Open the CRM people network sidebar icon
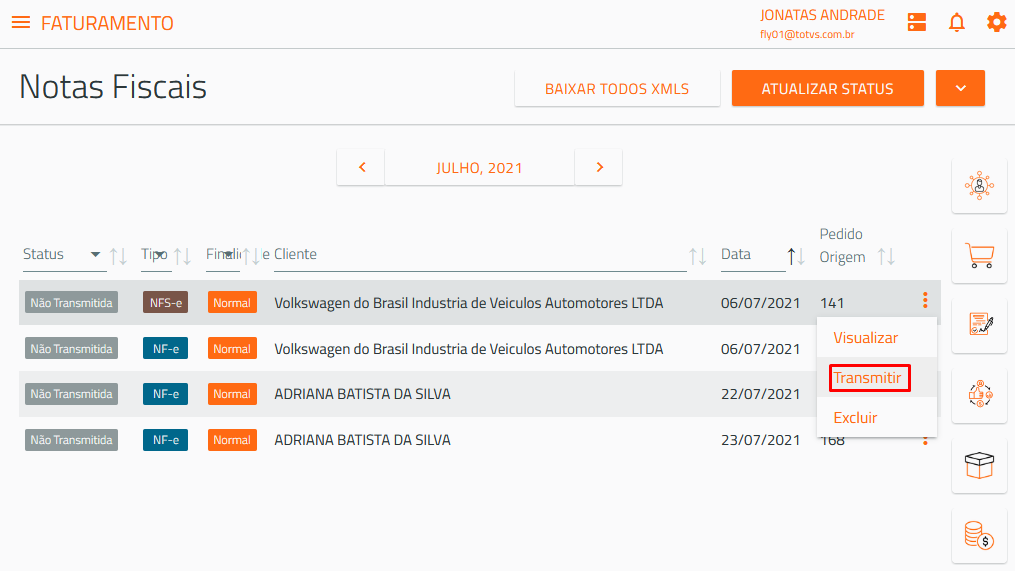 pyautogui.click(x=979, y=186)
